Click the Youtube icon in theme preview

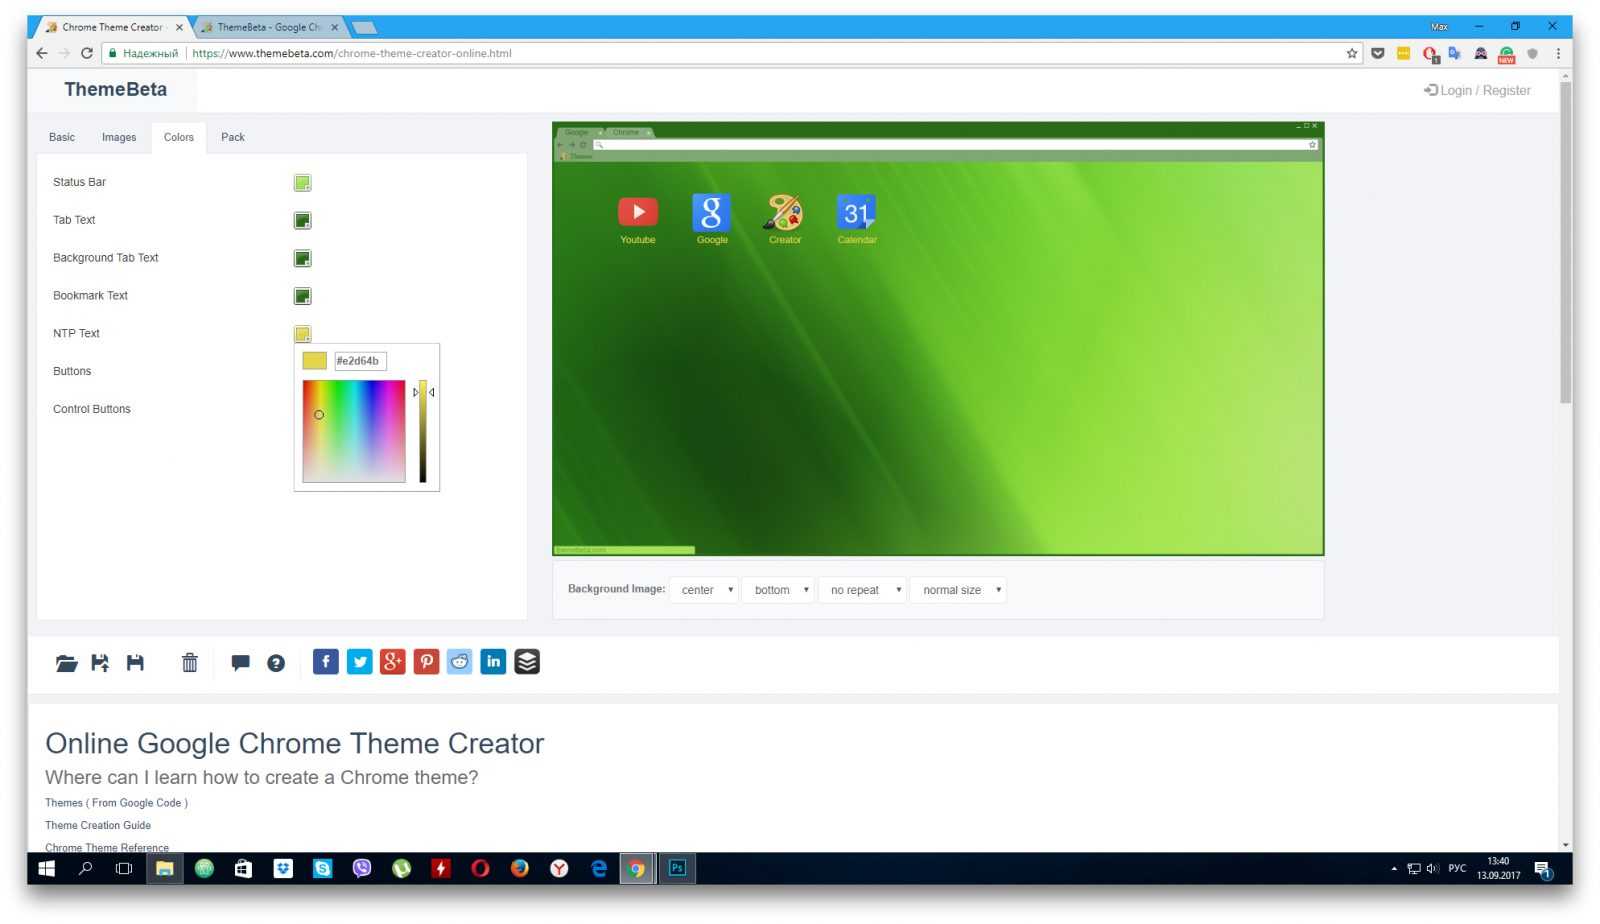[638, 212]
